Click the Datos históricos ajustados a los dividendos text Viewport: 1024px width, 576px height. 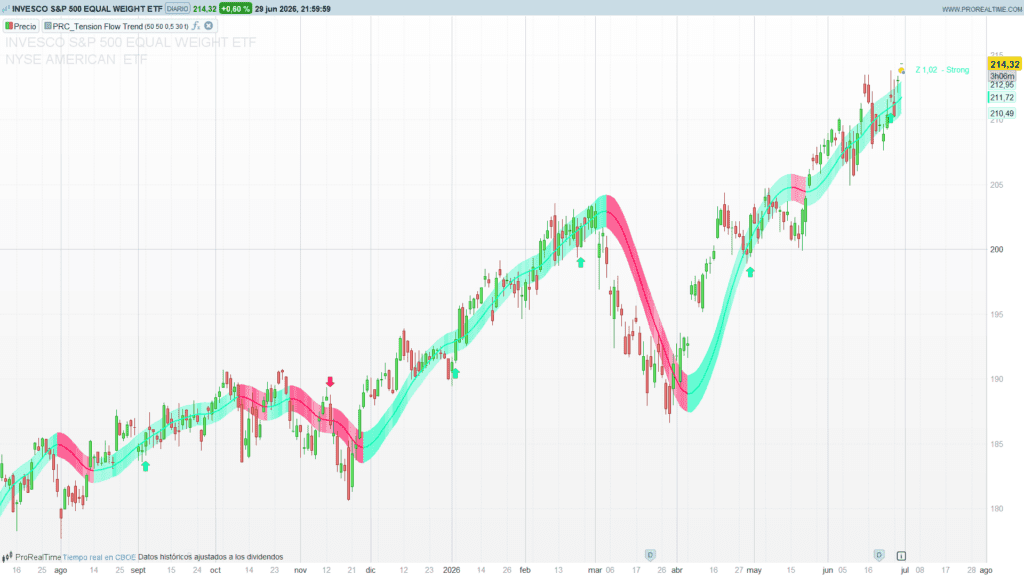point(210,557)
